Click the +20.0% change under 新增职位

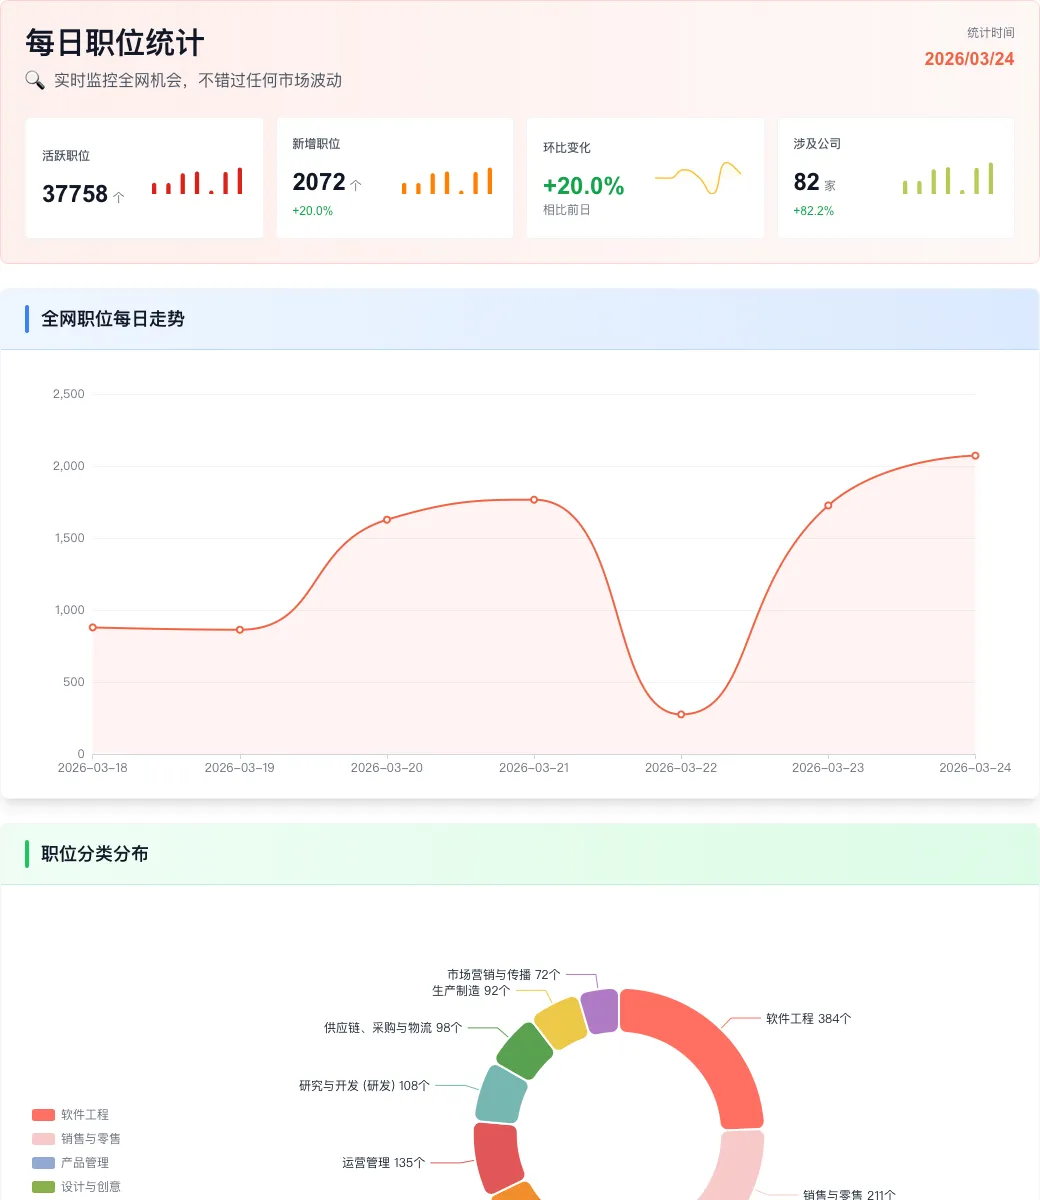coord(313,211)
